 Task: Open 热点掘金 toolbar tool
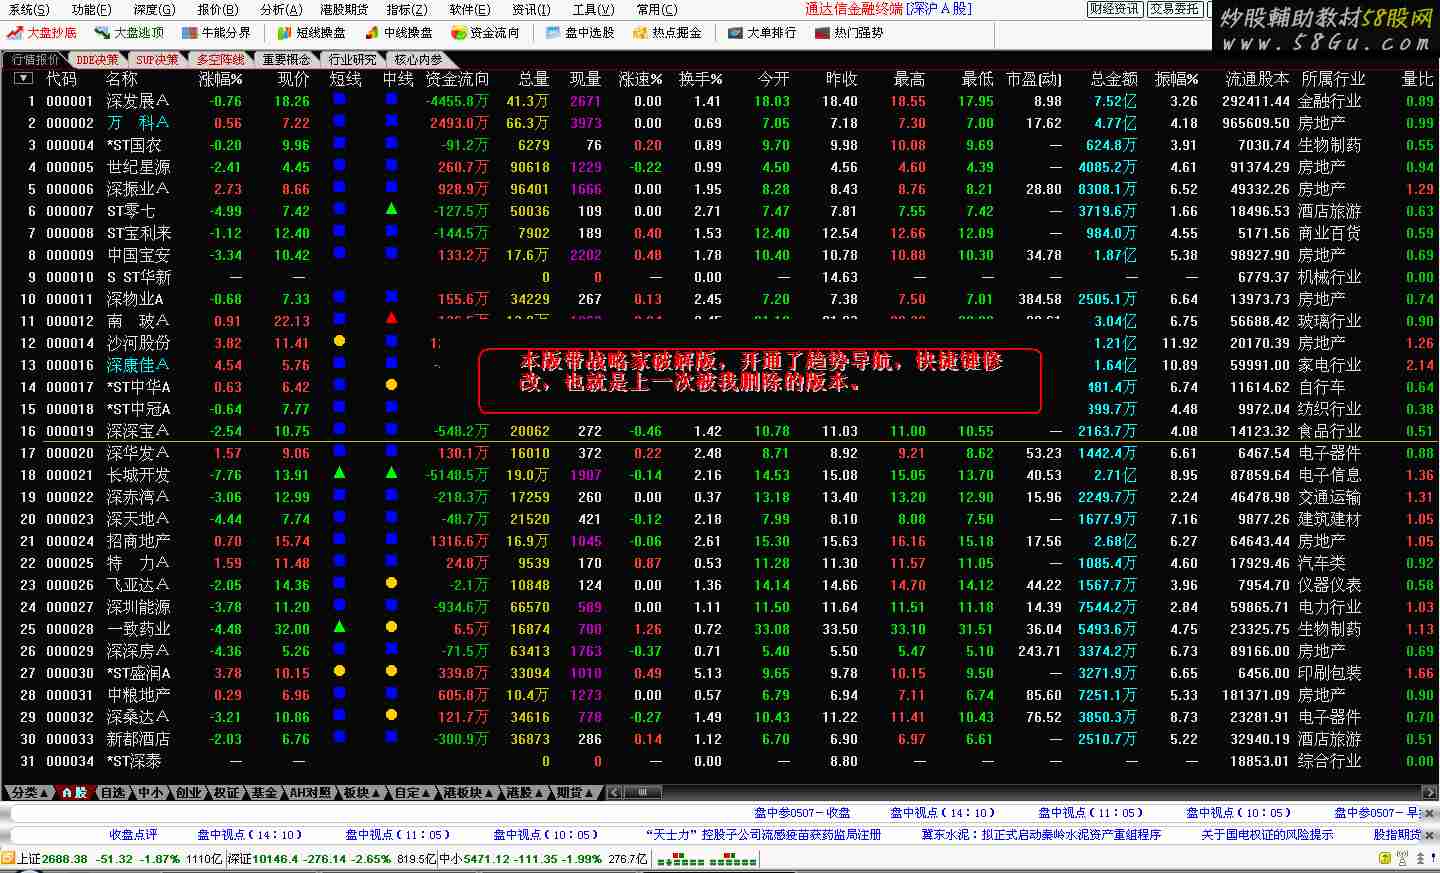[x=667, y=33]
